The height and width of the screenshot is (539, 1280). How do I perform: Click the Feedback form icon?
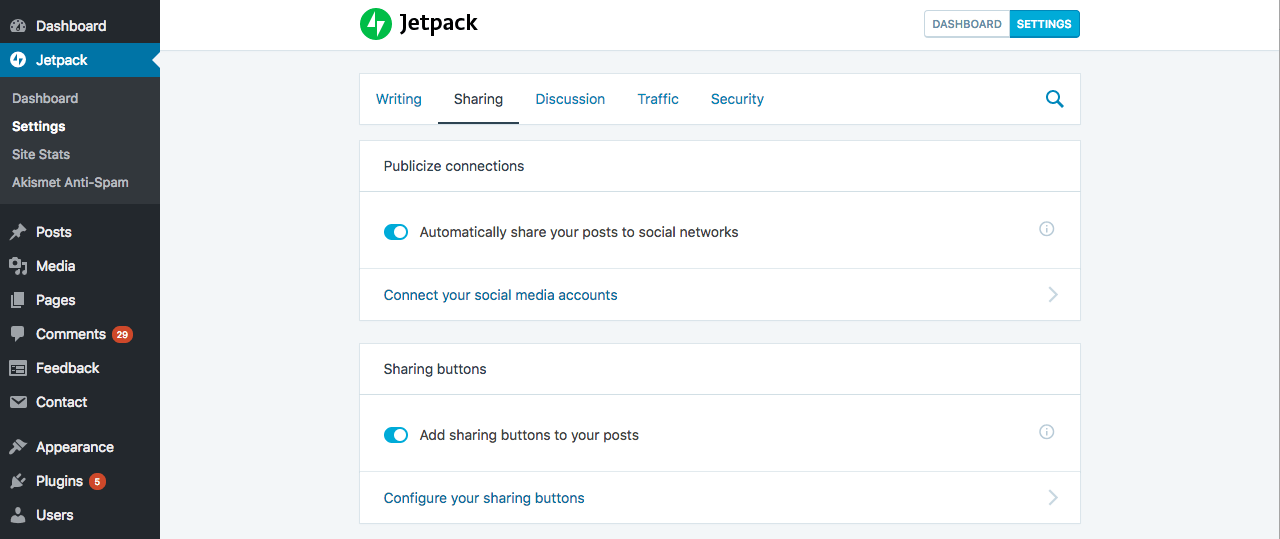point(18,368)
